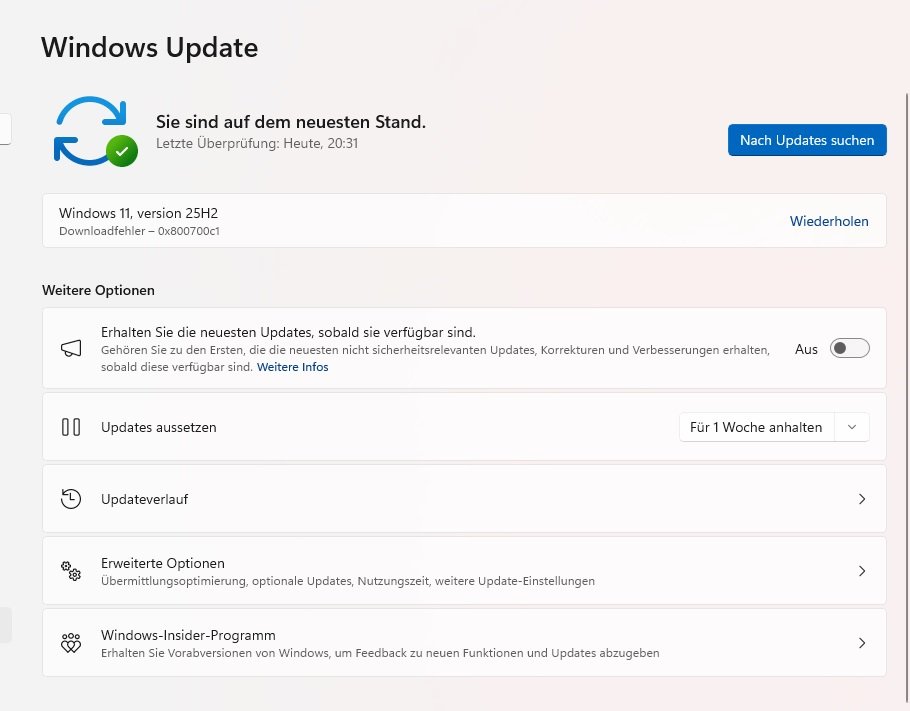
Task: Expand Updateverlauf with its chevron
Action: point(862,499)
